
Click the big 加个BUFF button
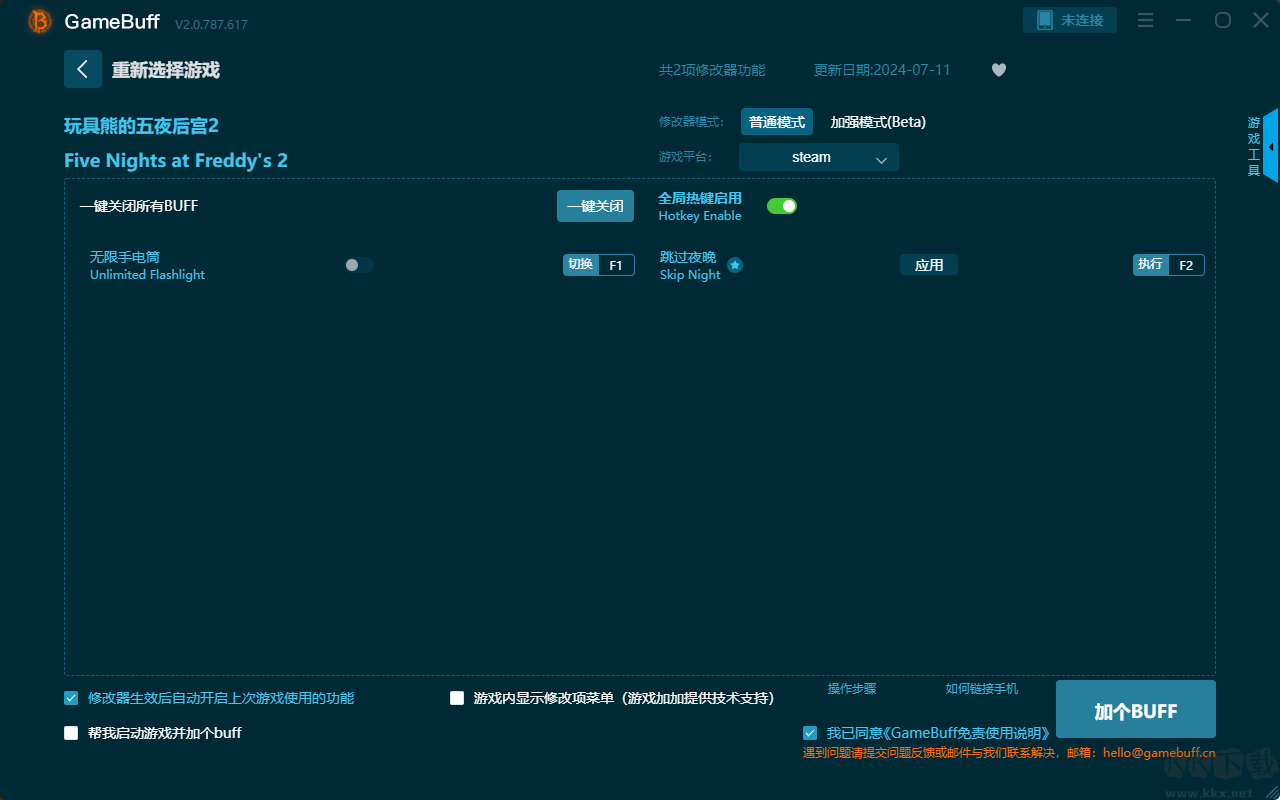tap(1136, 711)
